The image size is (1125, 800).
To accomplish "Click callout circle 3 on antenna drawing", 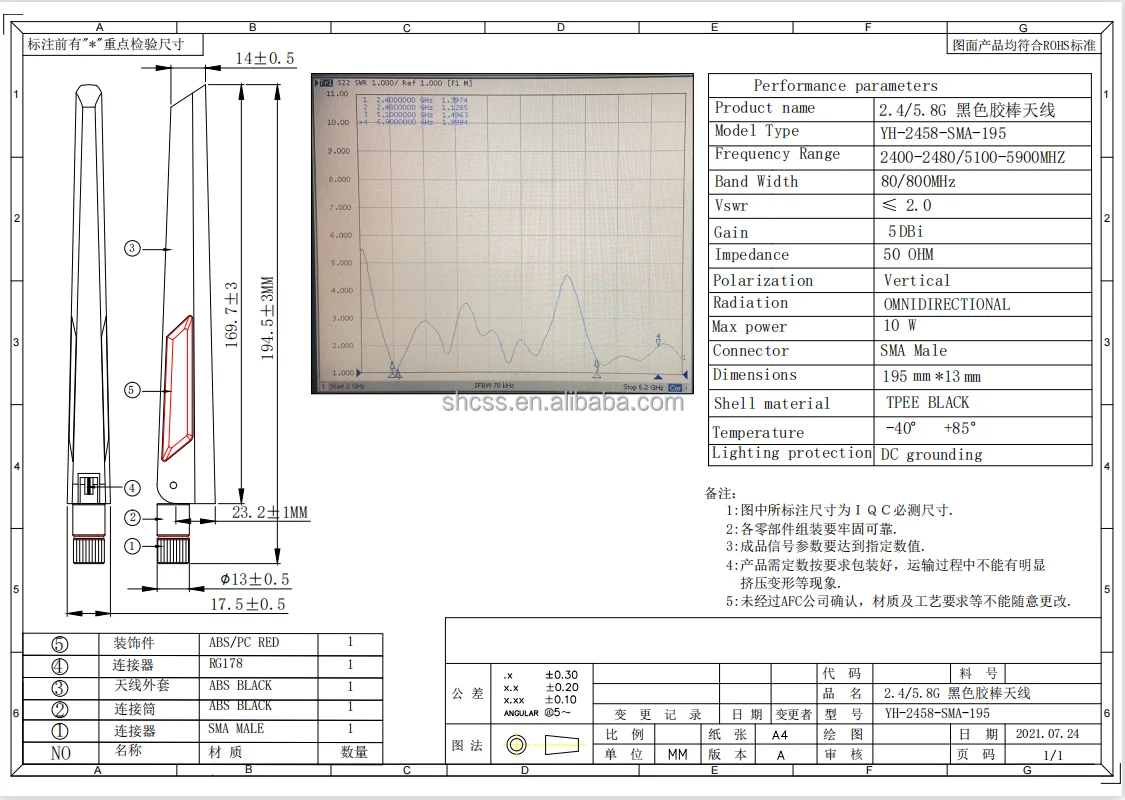I will 132,248.
